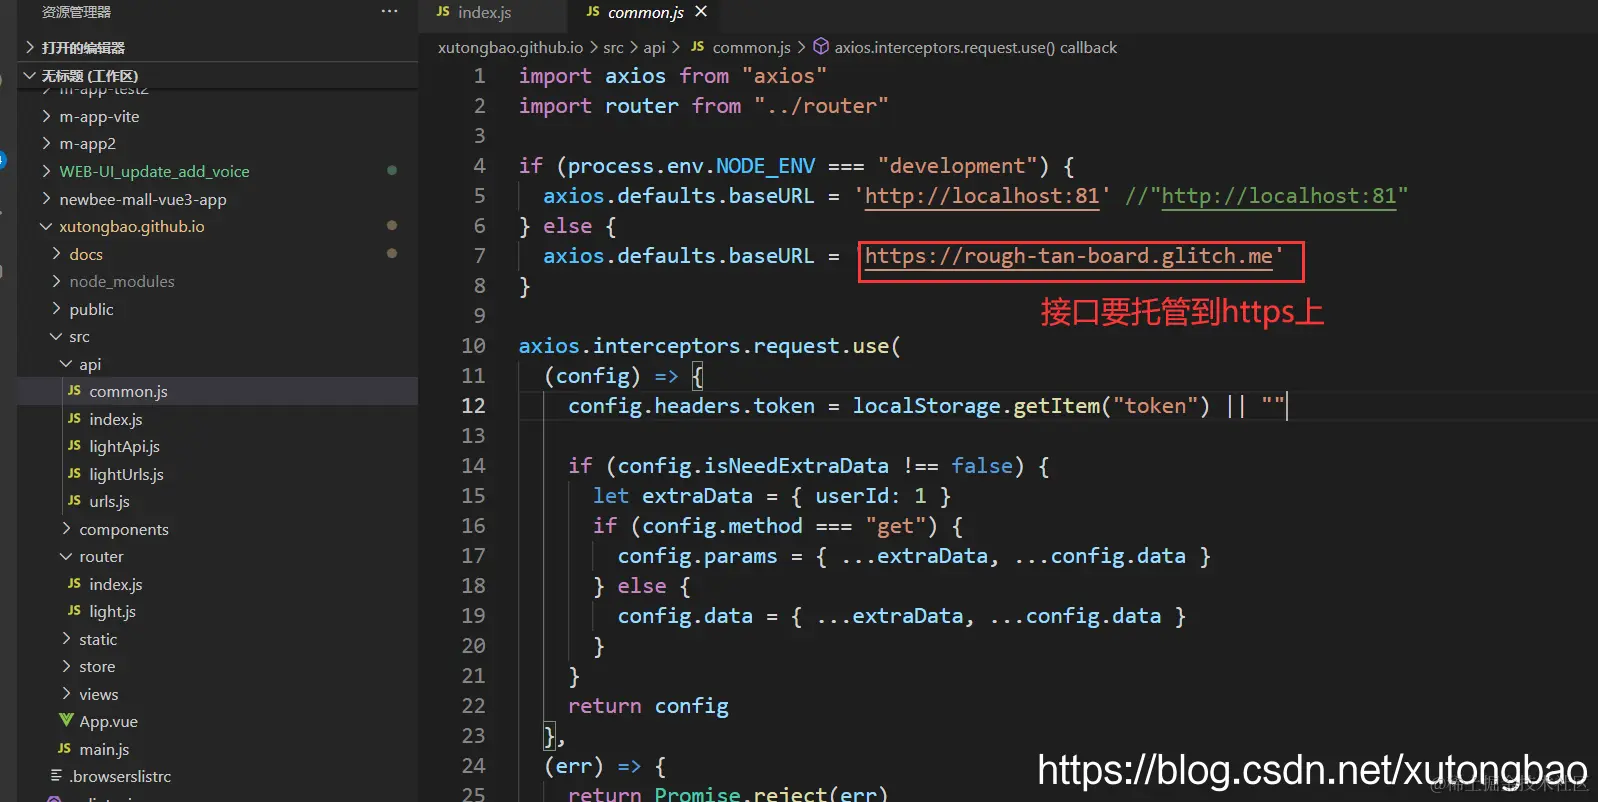1598x802 pixels.
Task: Expand the public folder
Action: coord(91,310)
